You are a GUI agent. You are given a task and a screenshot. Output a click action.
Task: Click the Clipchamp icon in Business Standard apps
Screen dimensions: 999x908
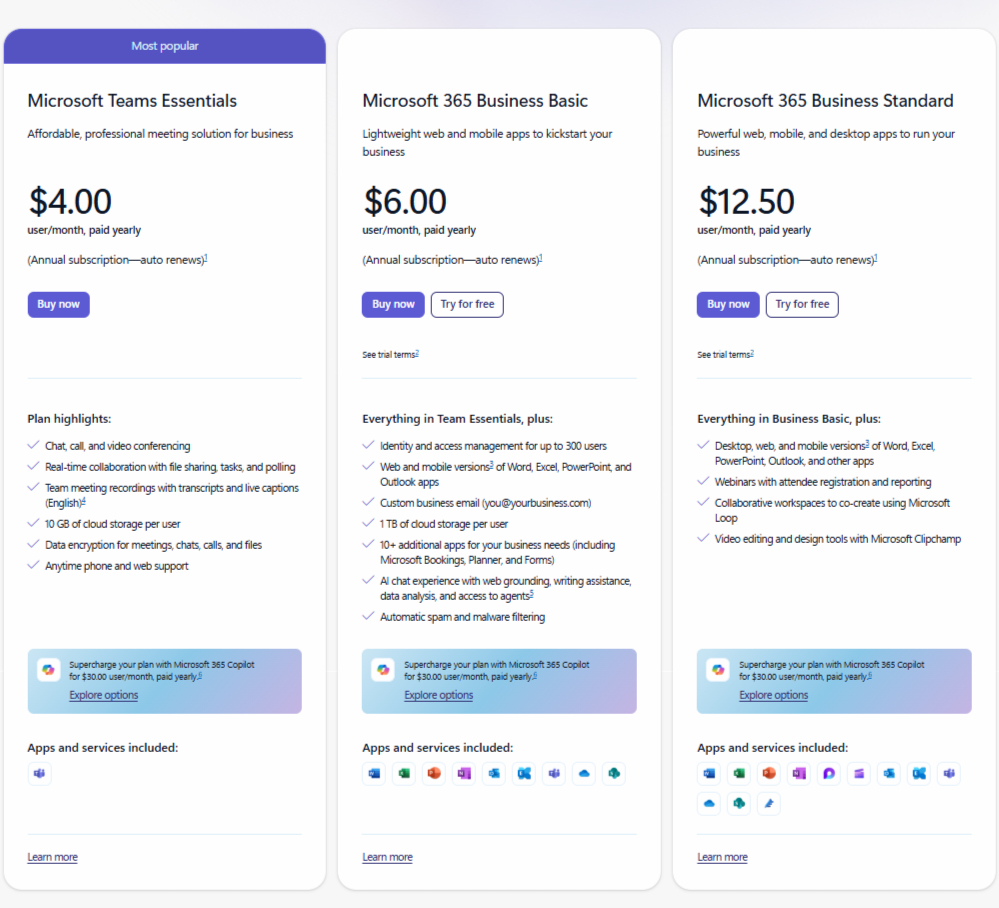859,774
